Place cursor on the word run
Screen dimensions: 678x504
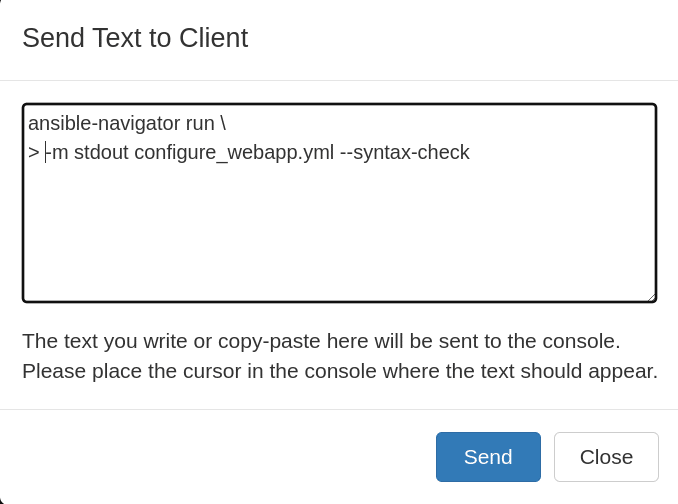(x=200, y=124)
